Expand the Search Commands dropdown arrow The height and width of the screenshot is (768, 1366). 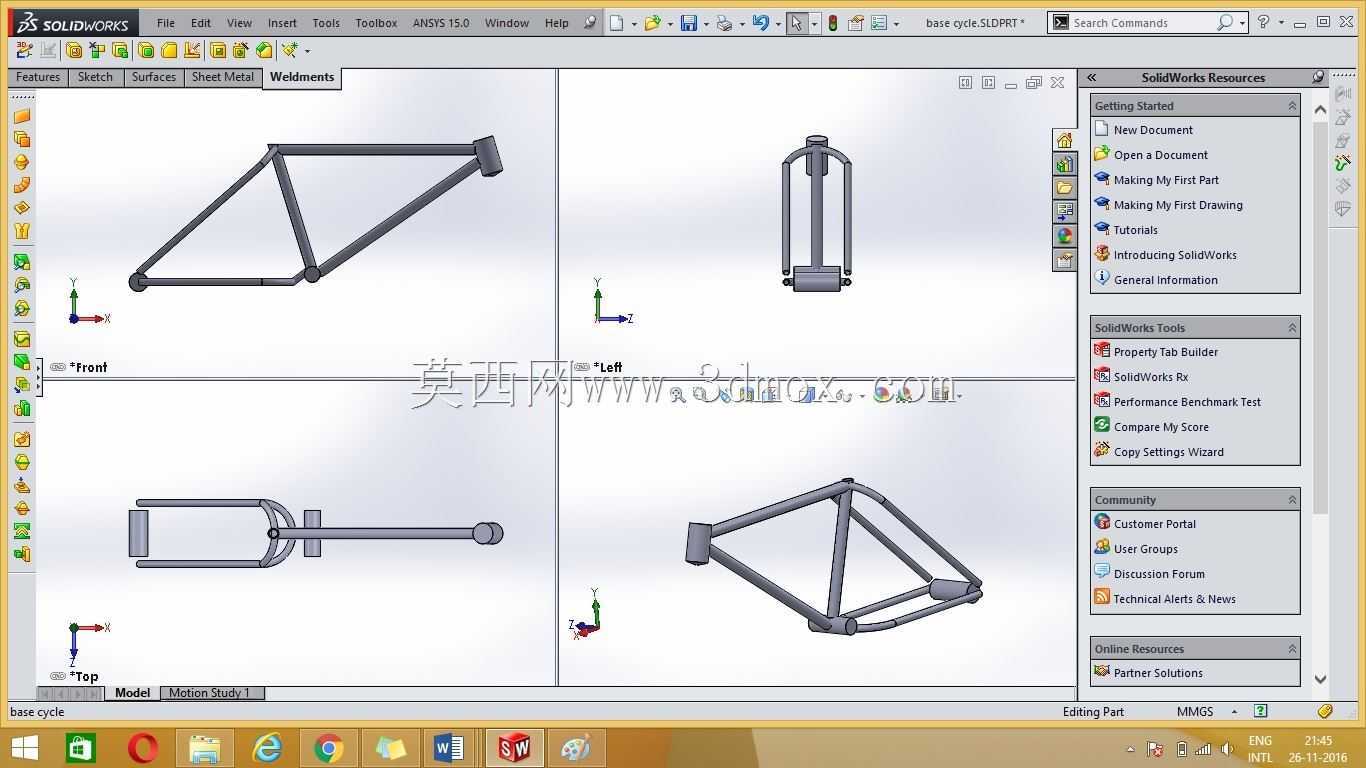click(x=1242, y=23)
